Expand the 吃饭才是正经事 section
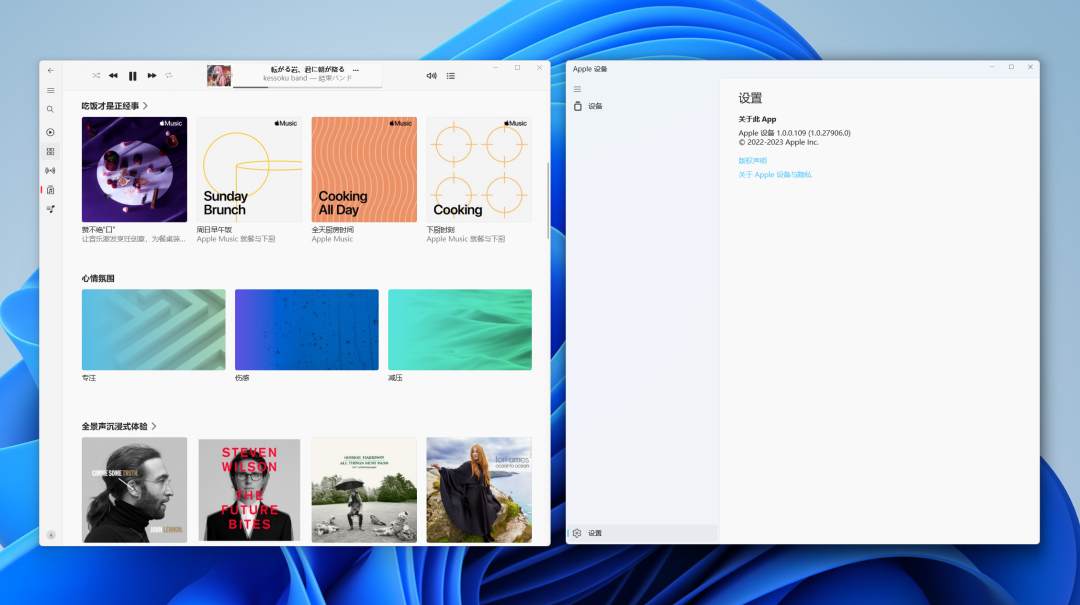1080x605 pixels. pyautogui.click(x=114, y=106)
